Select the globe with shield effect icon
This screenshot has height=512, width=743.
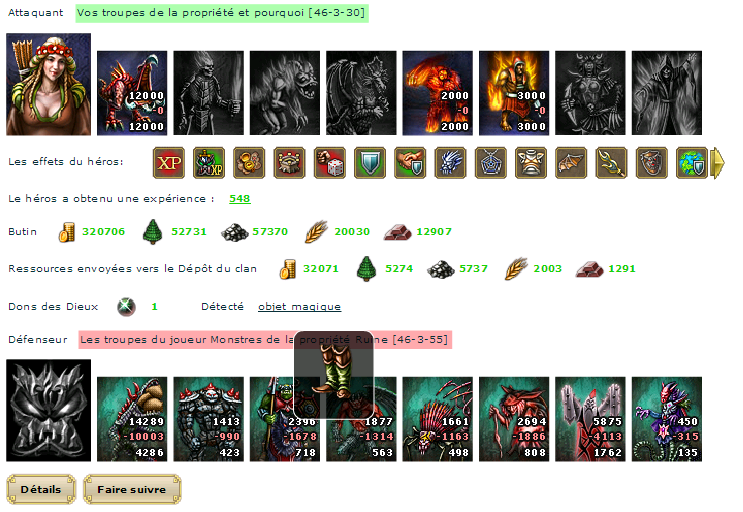[x=692, y=163]
